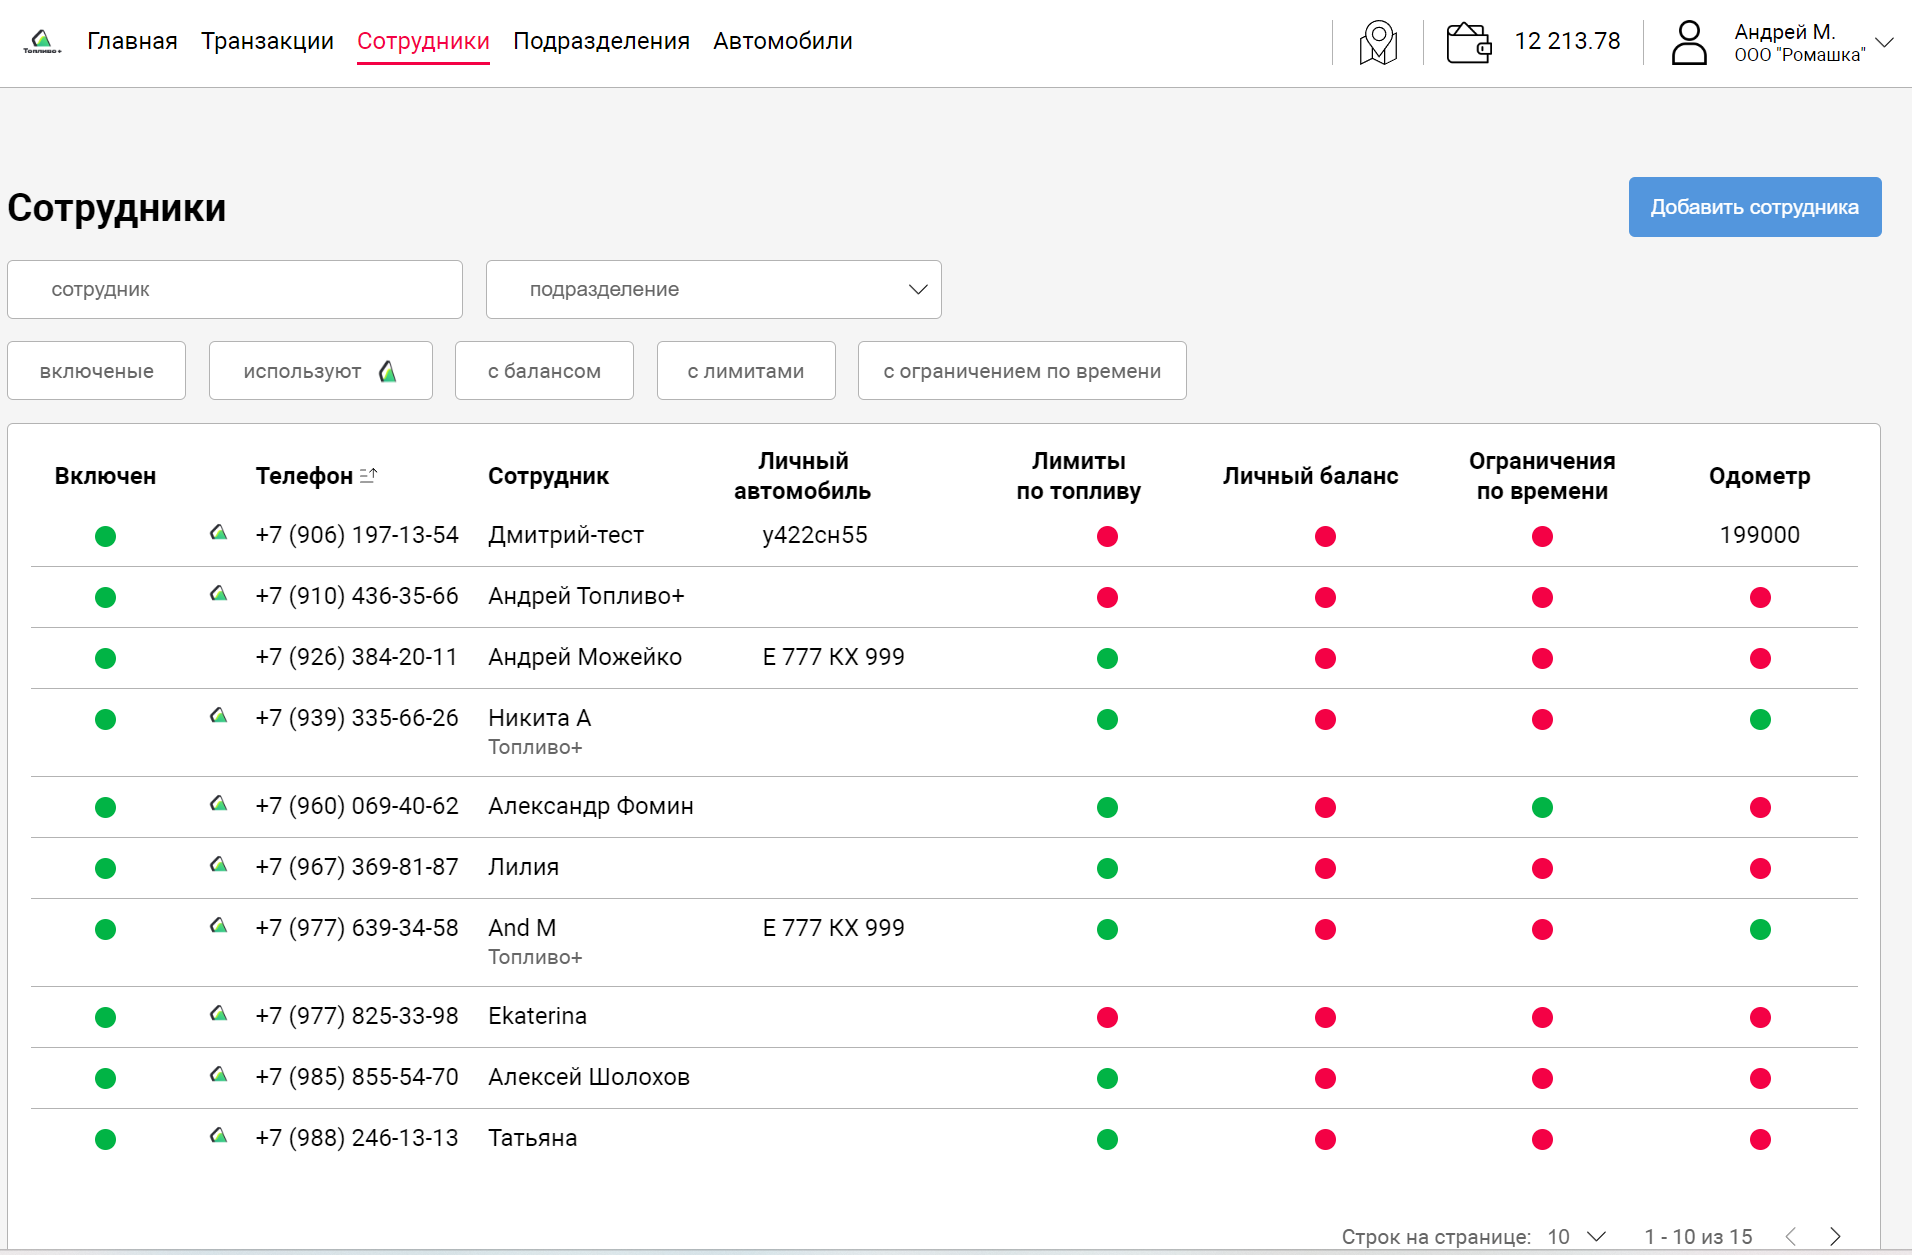Image resolution: width=1912 pixels, height=1255 pixels.
Task: Click the wallet balance icon
Action: [x=1468, y=43]
